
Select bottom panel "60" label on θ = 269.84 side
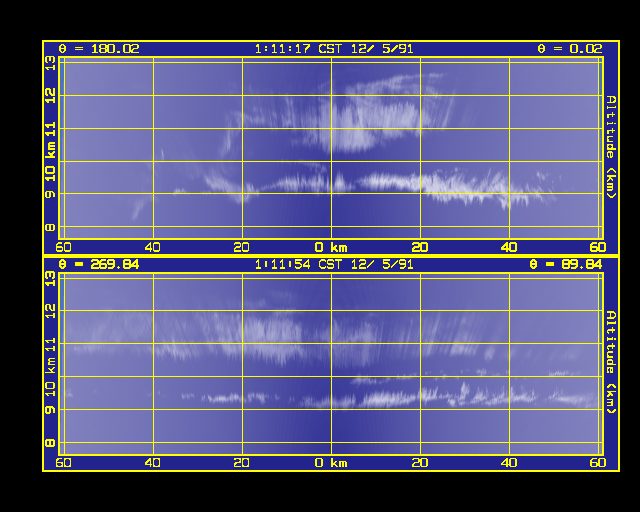pos(63,463)
